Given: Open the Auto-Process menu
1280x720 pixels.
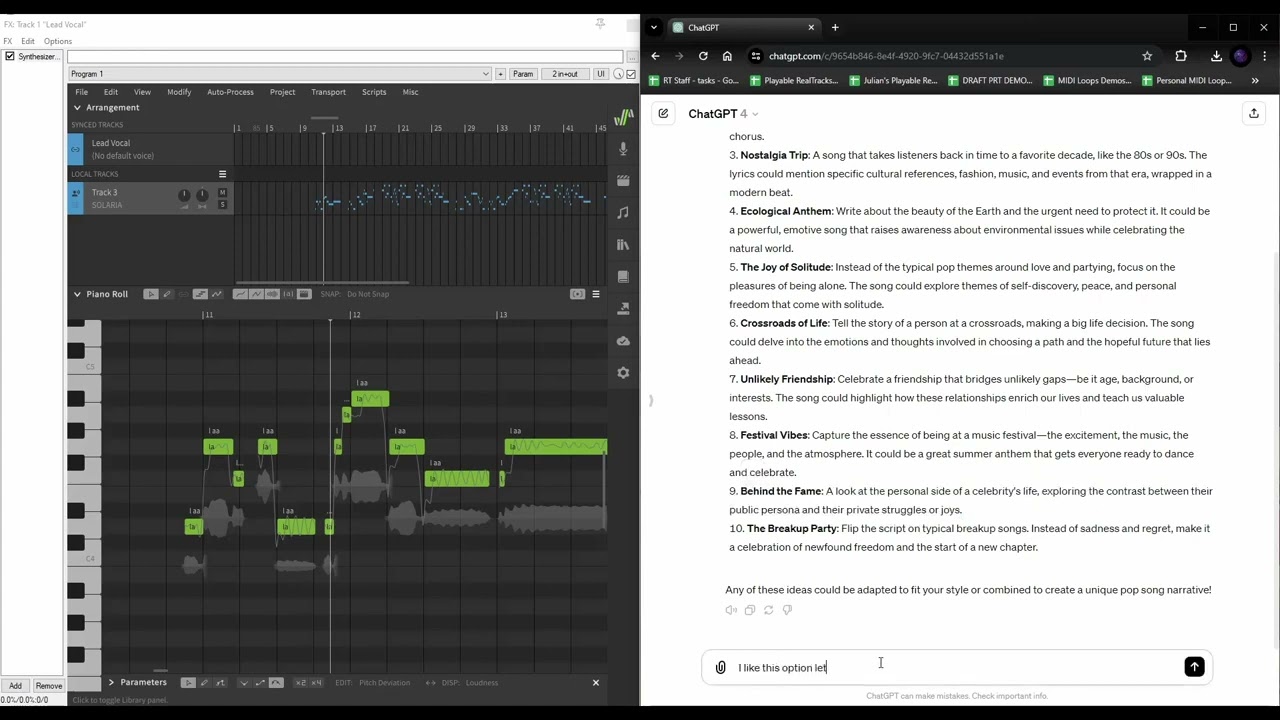Looking at the screenshot, I should (x=230, y=92).
